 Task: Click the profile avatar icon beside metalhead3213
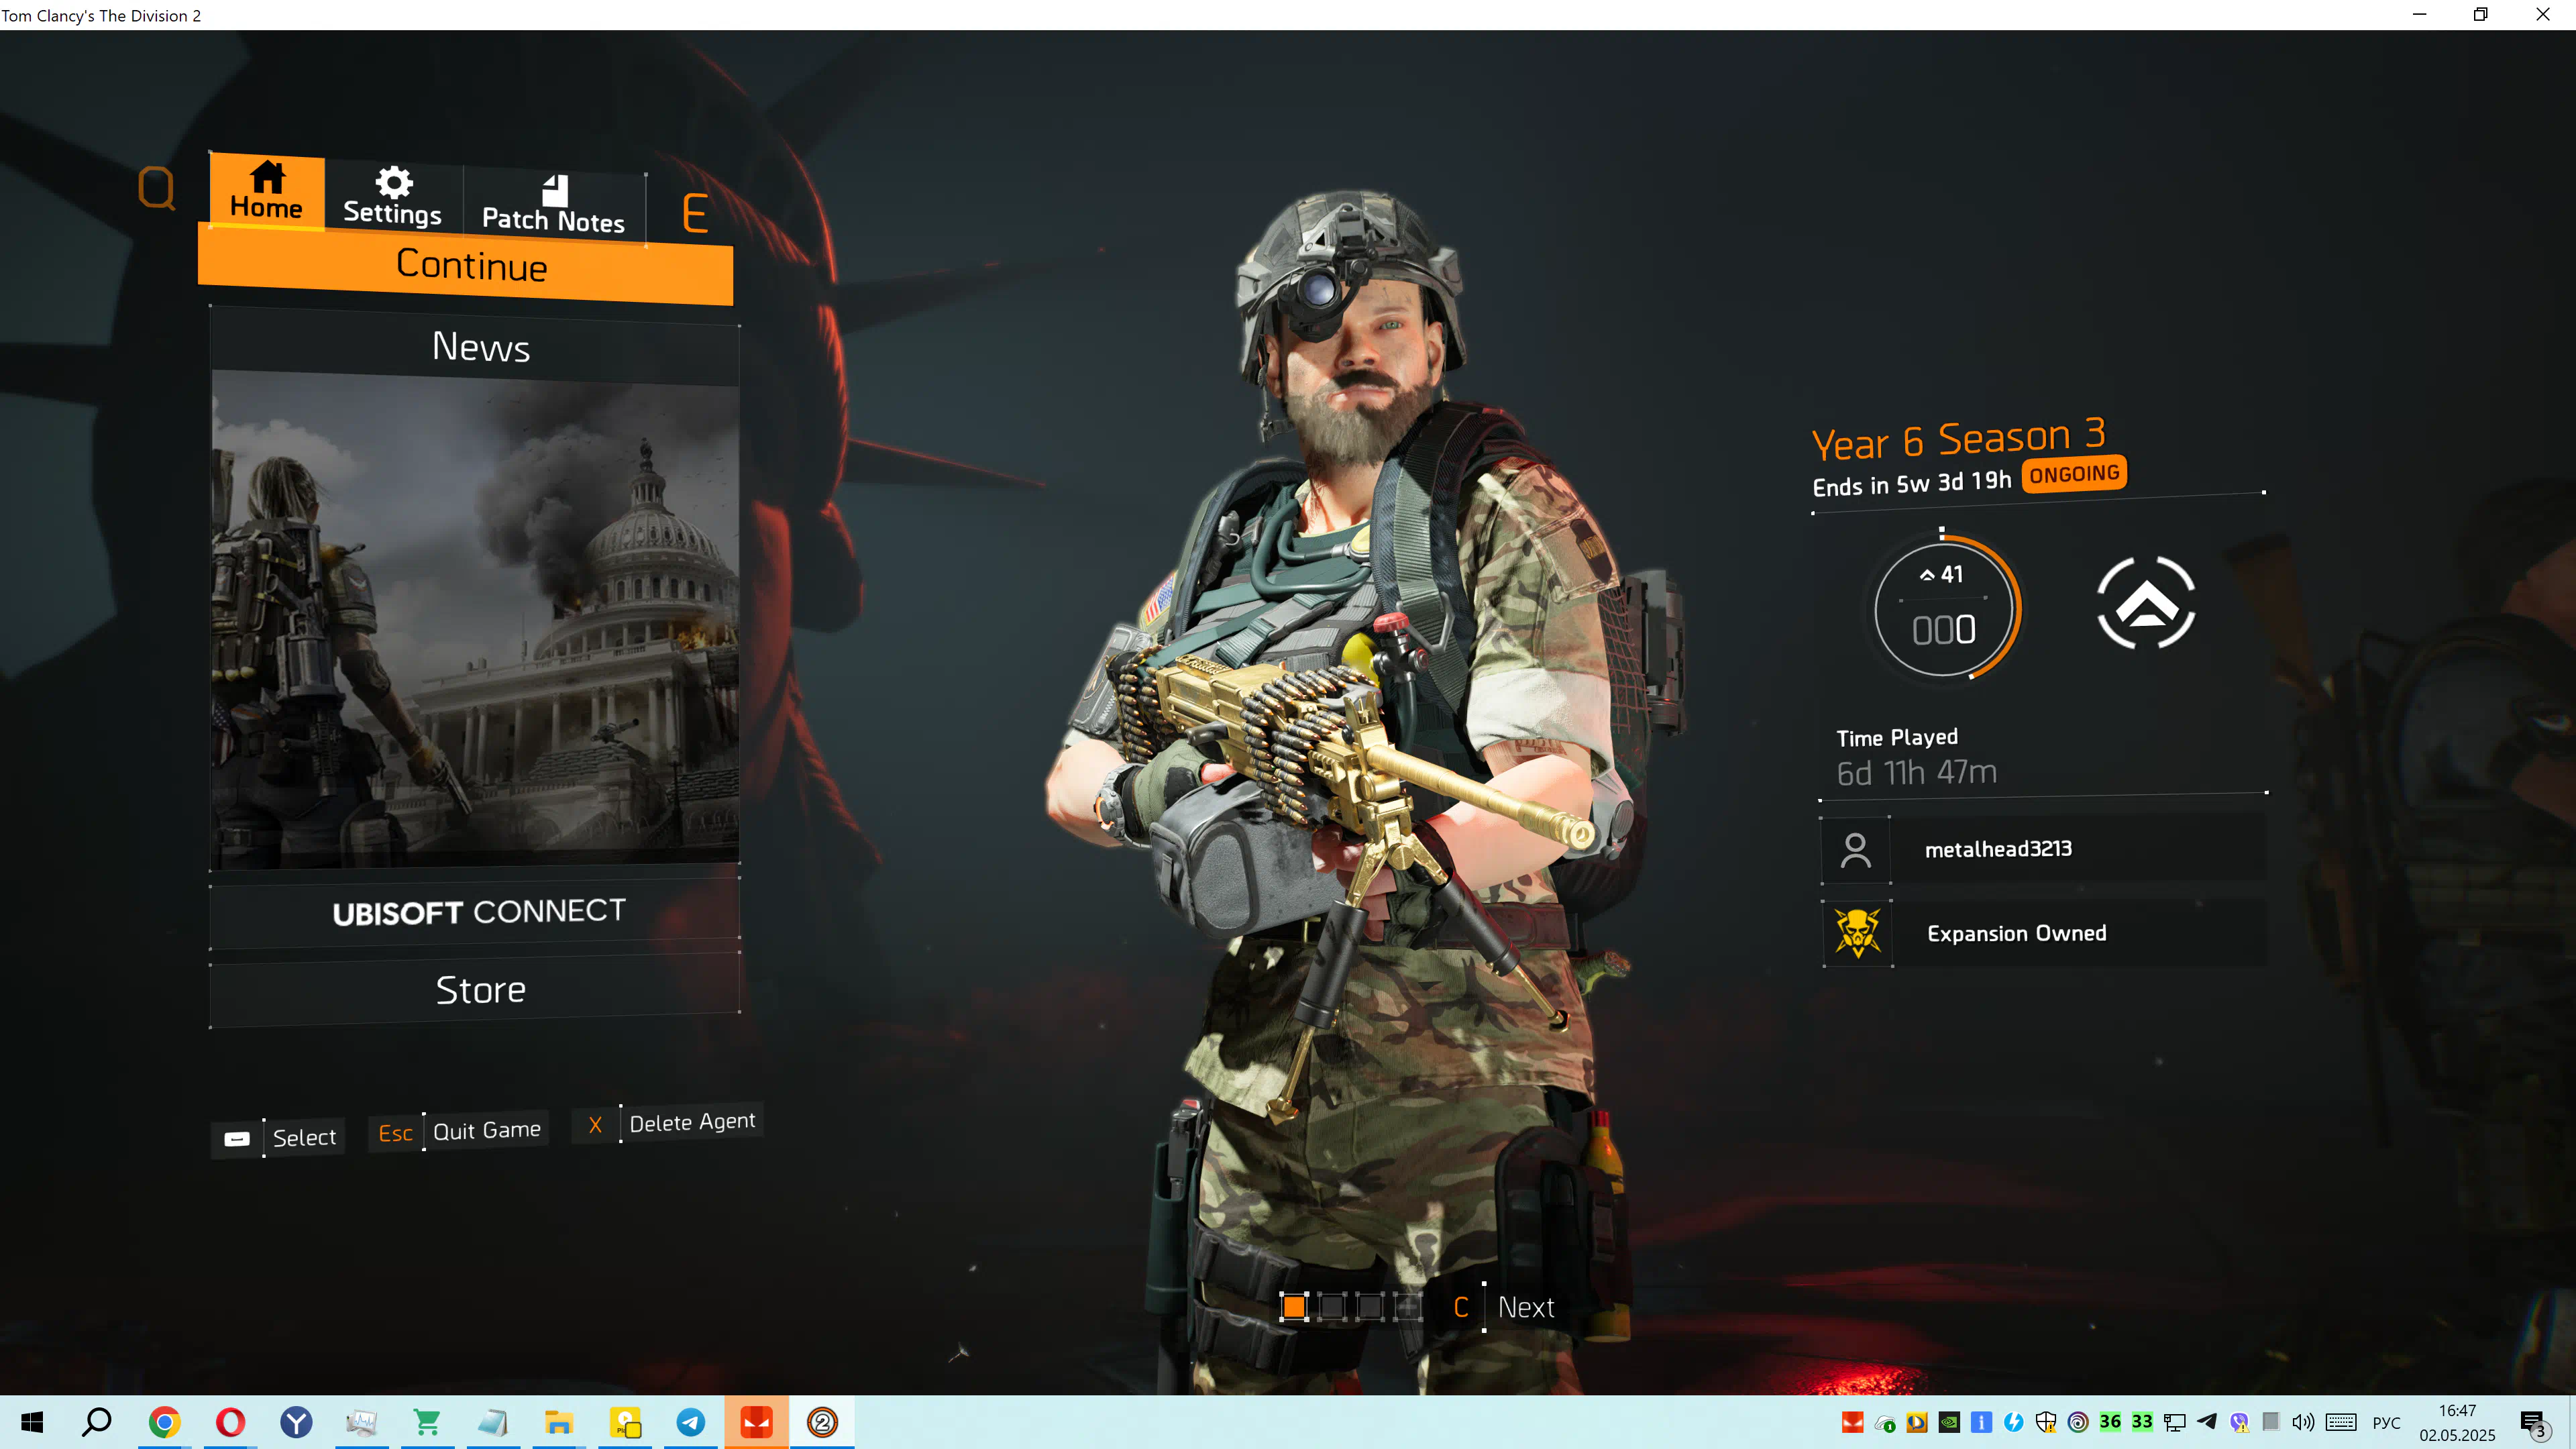click(x=1856, y=850)
